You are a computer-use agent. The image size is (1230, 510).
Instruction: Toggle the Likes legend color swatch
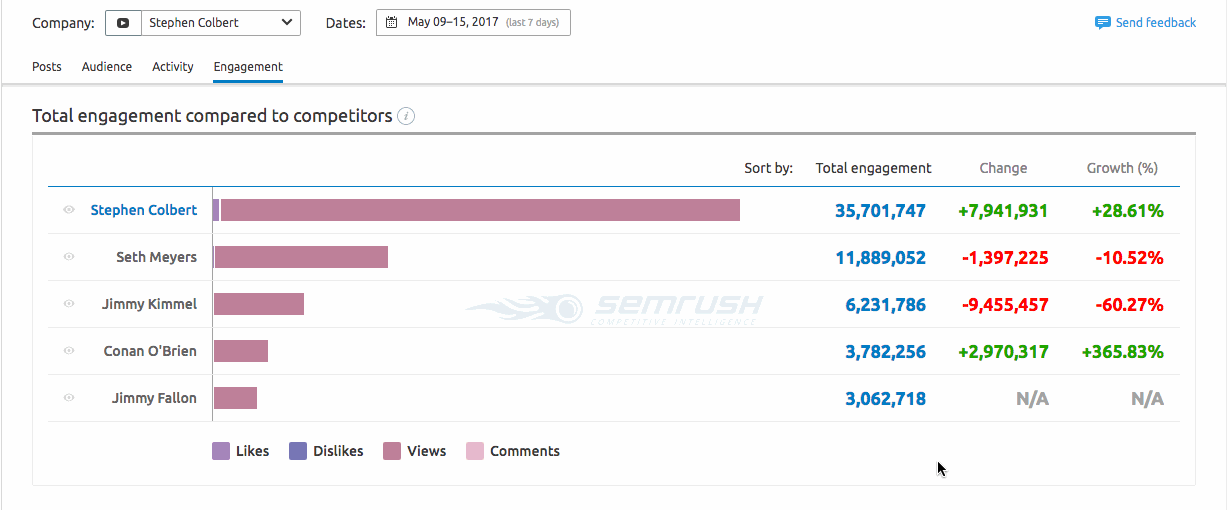coord(221,451)
